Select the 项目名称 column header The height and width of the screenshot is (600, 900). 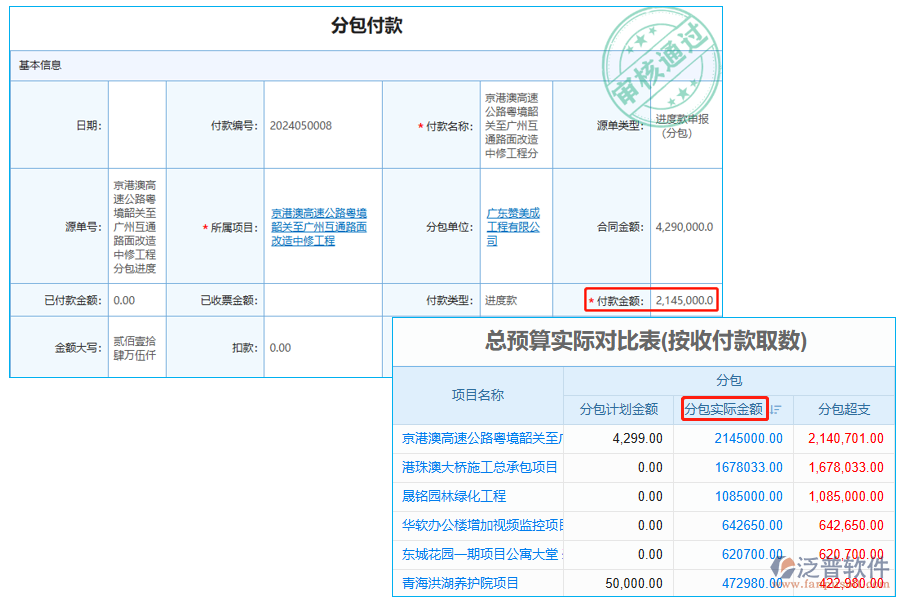click(475, 396)
